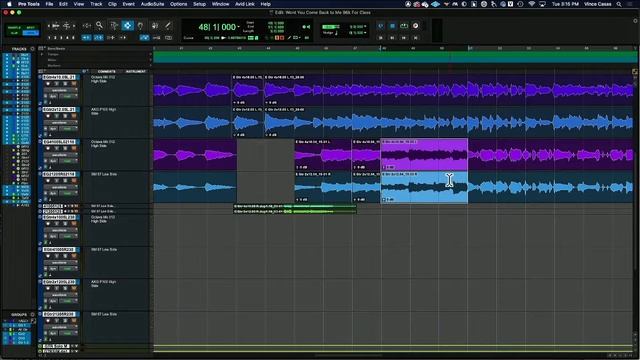640x360 pixels.
Task: Click the Go to End transport button
Action: pos(416,38)
